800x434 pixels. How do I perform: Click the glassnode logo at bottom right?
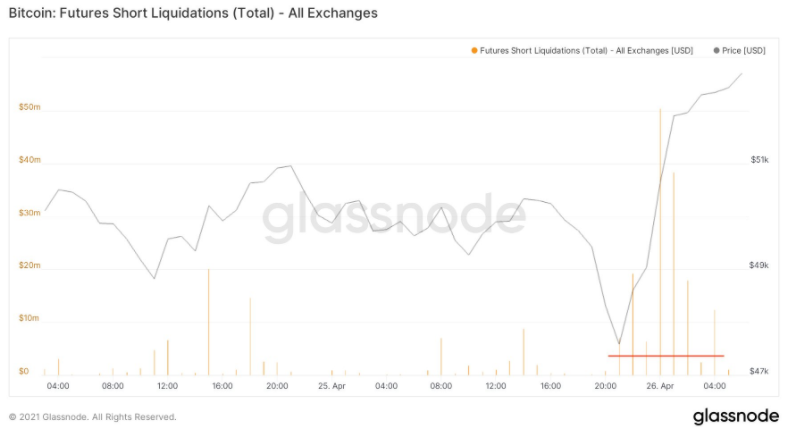738,416
